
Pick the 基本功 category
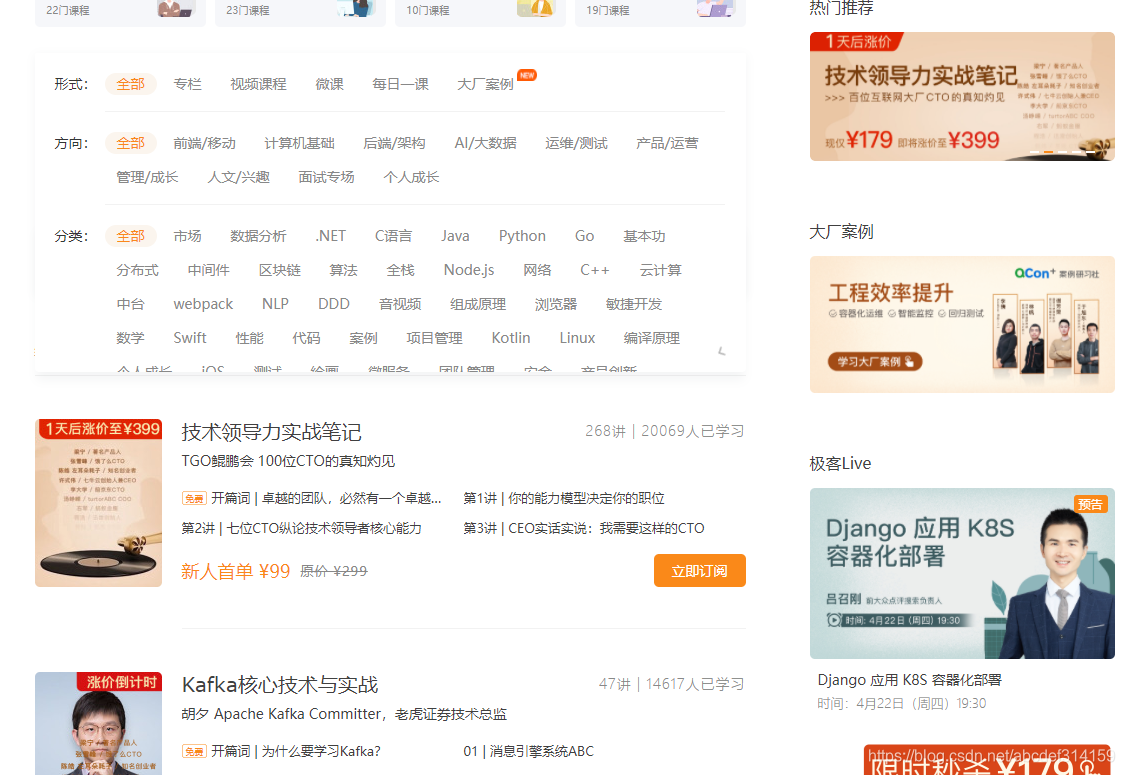[644, 236]
